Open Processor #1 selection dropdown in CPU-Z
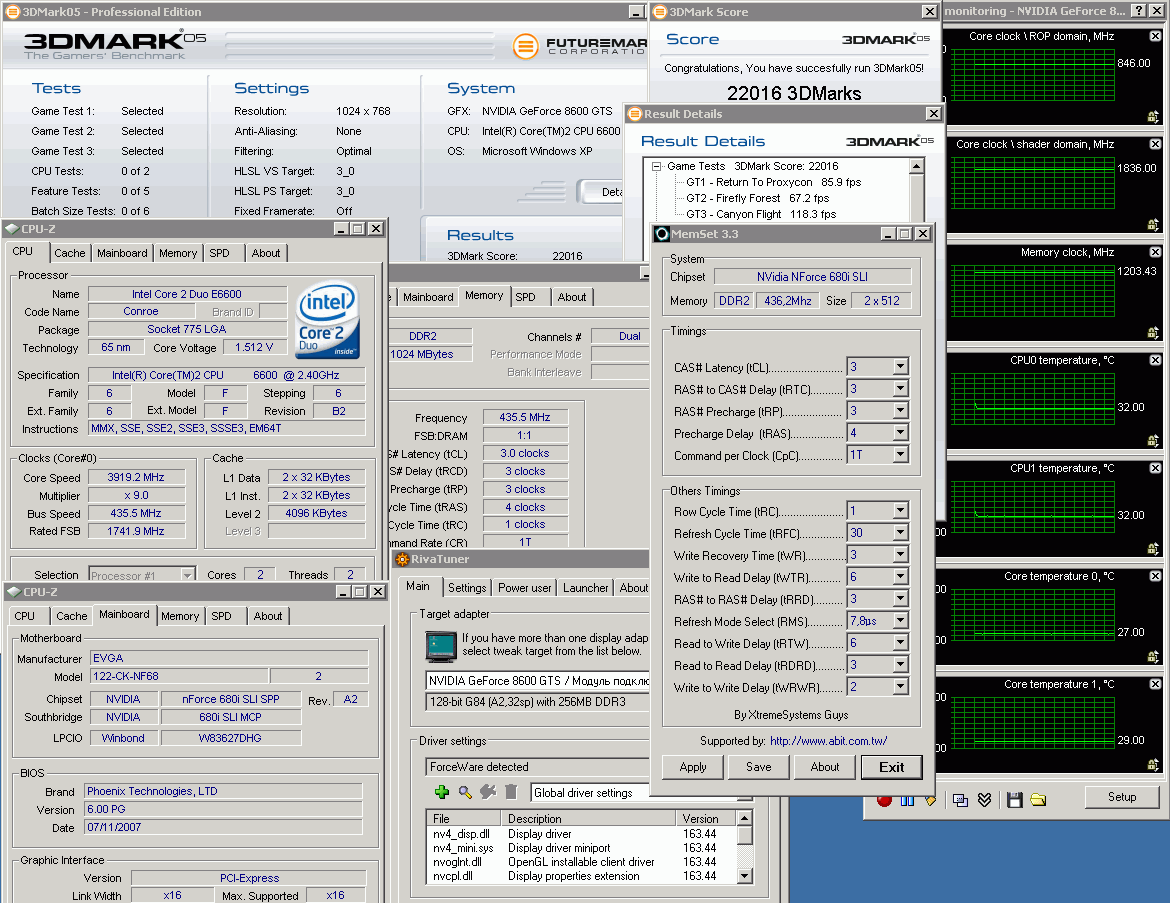This screenshot has height=903, width=1170. coord(188,575)
